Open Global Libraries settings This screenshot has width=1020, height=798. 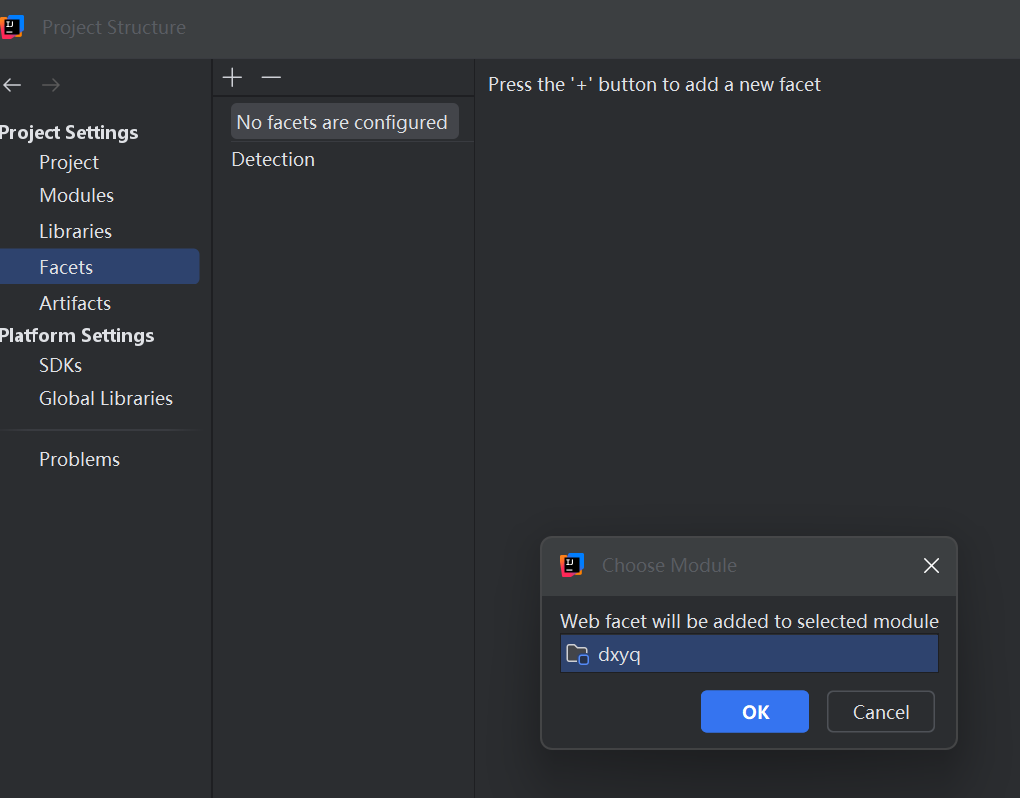[x=106, y=398]
